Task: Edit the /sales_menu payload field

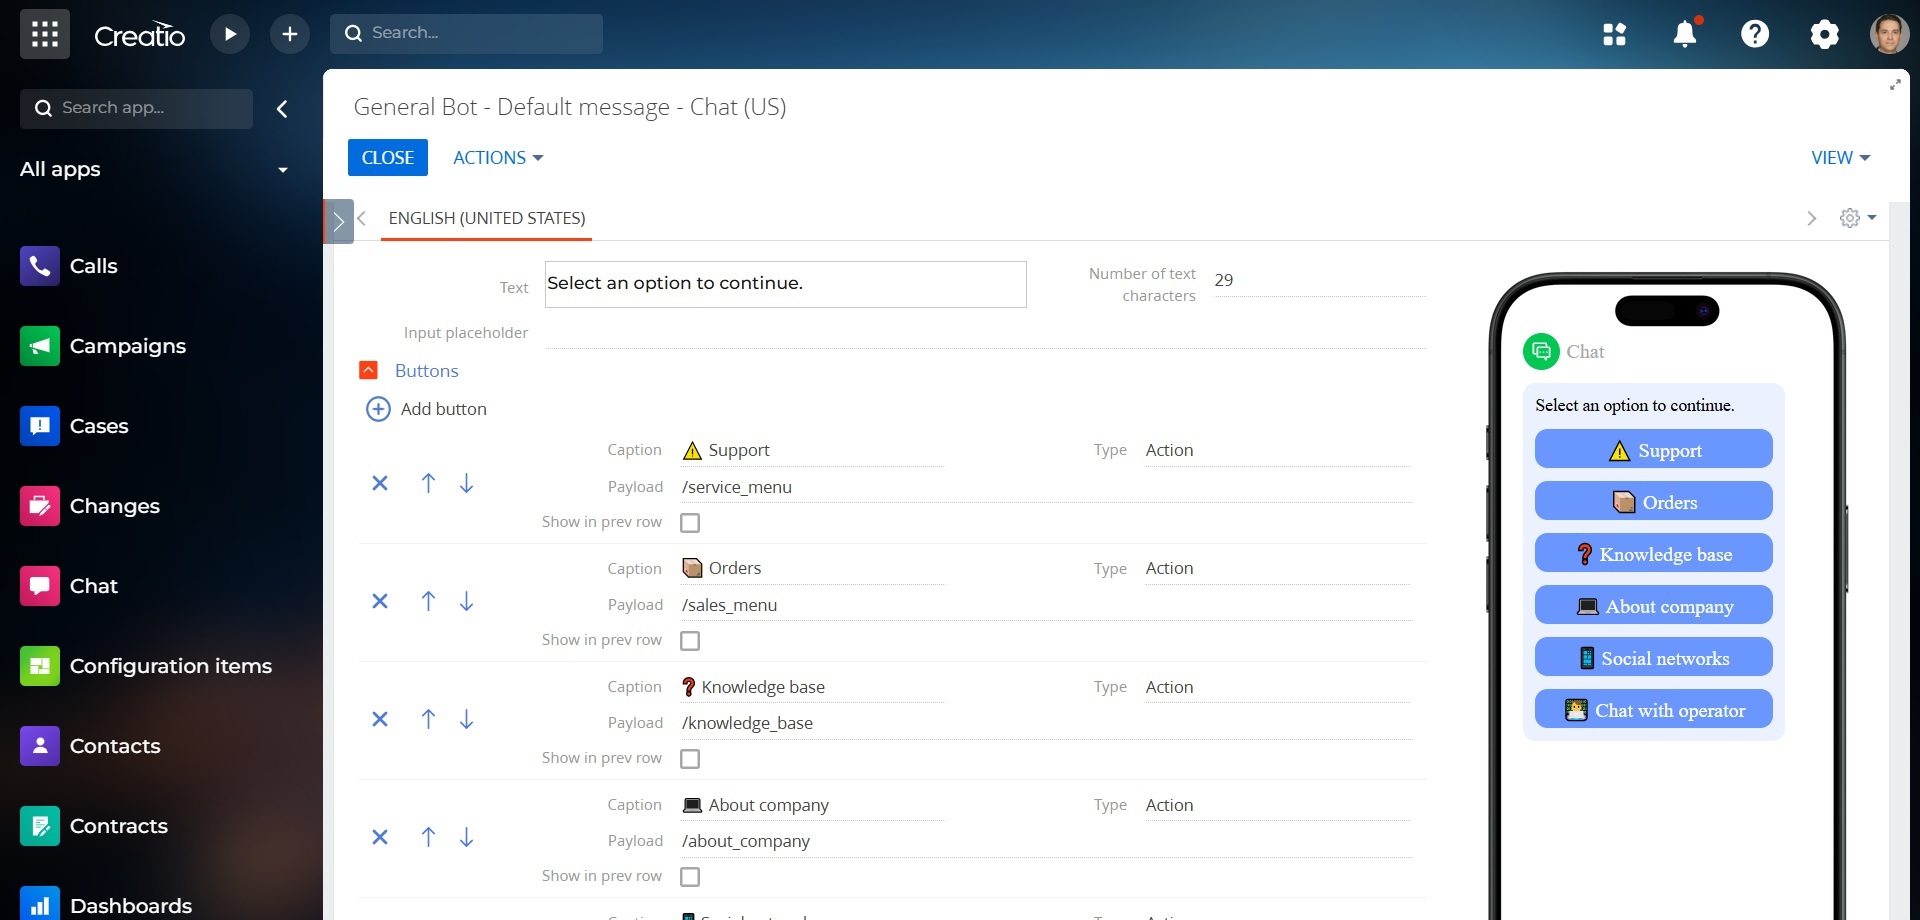Action: pyautogui.click(x=1046, y=606)
